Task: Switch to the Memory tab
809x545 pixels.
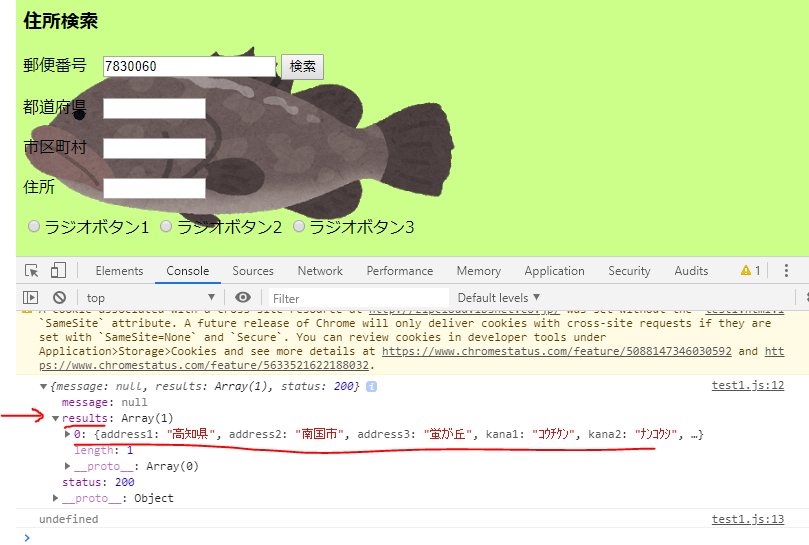Action: click(x=479, y=271)
